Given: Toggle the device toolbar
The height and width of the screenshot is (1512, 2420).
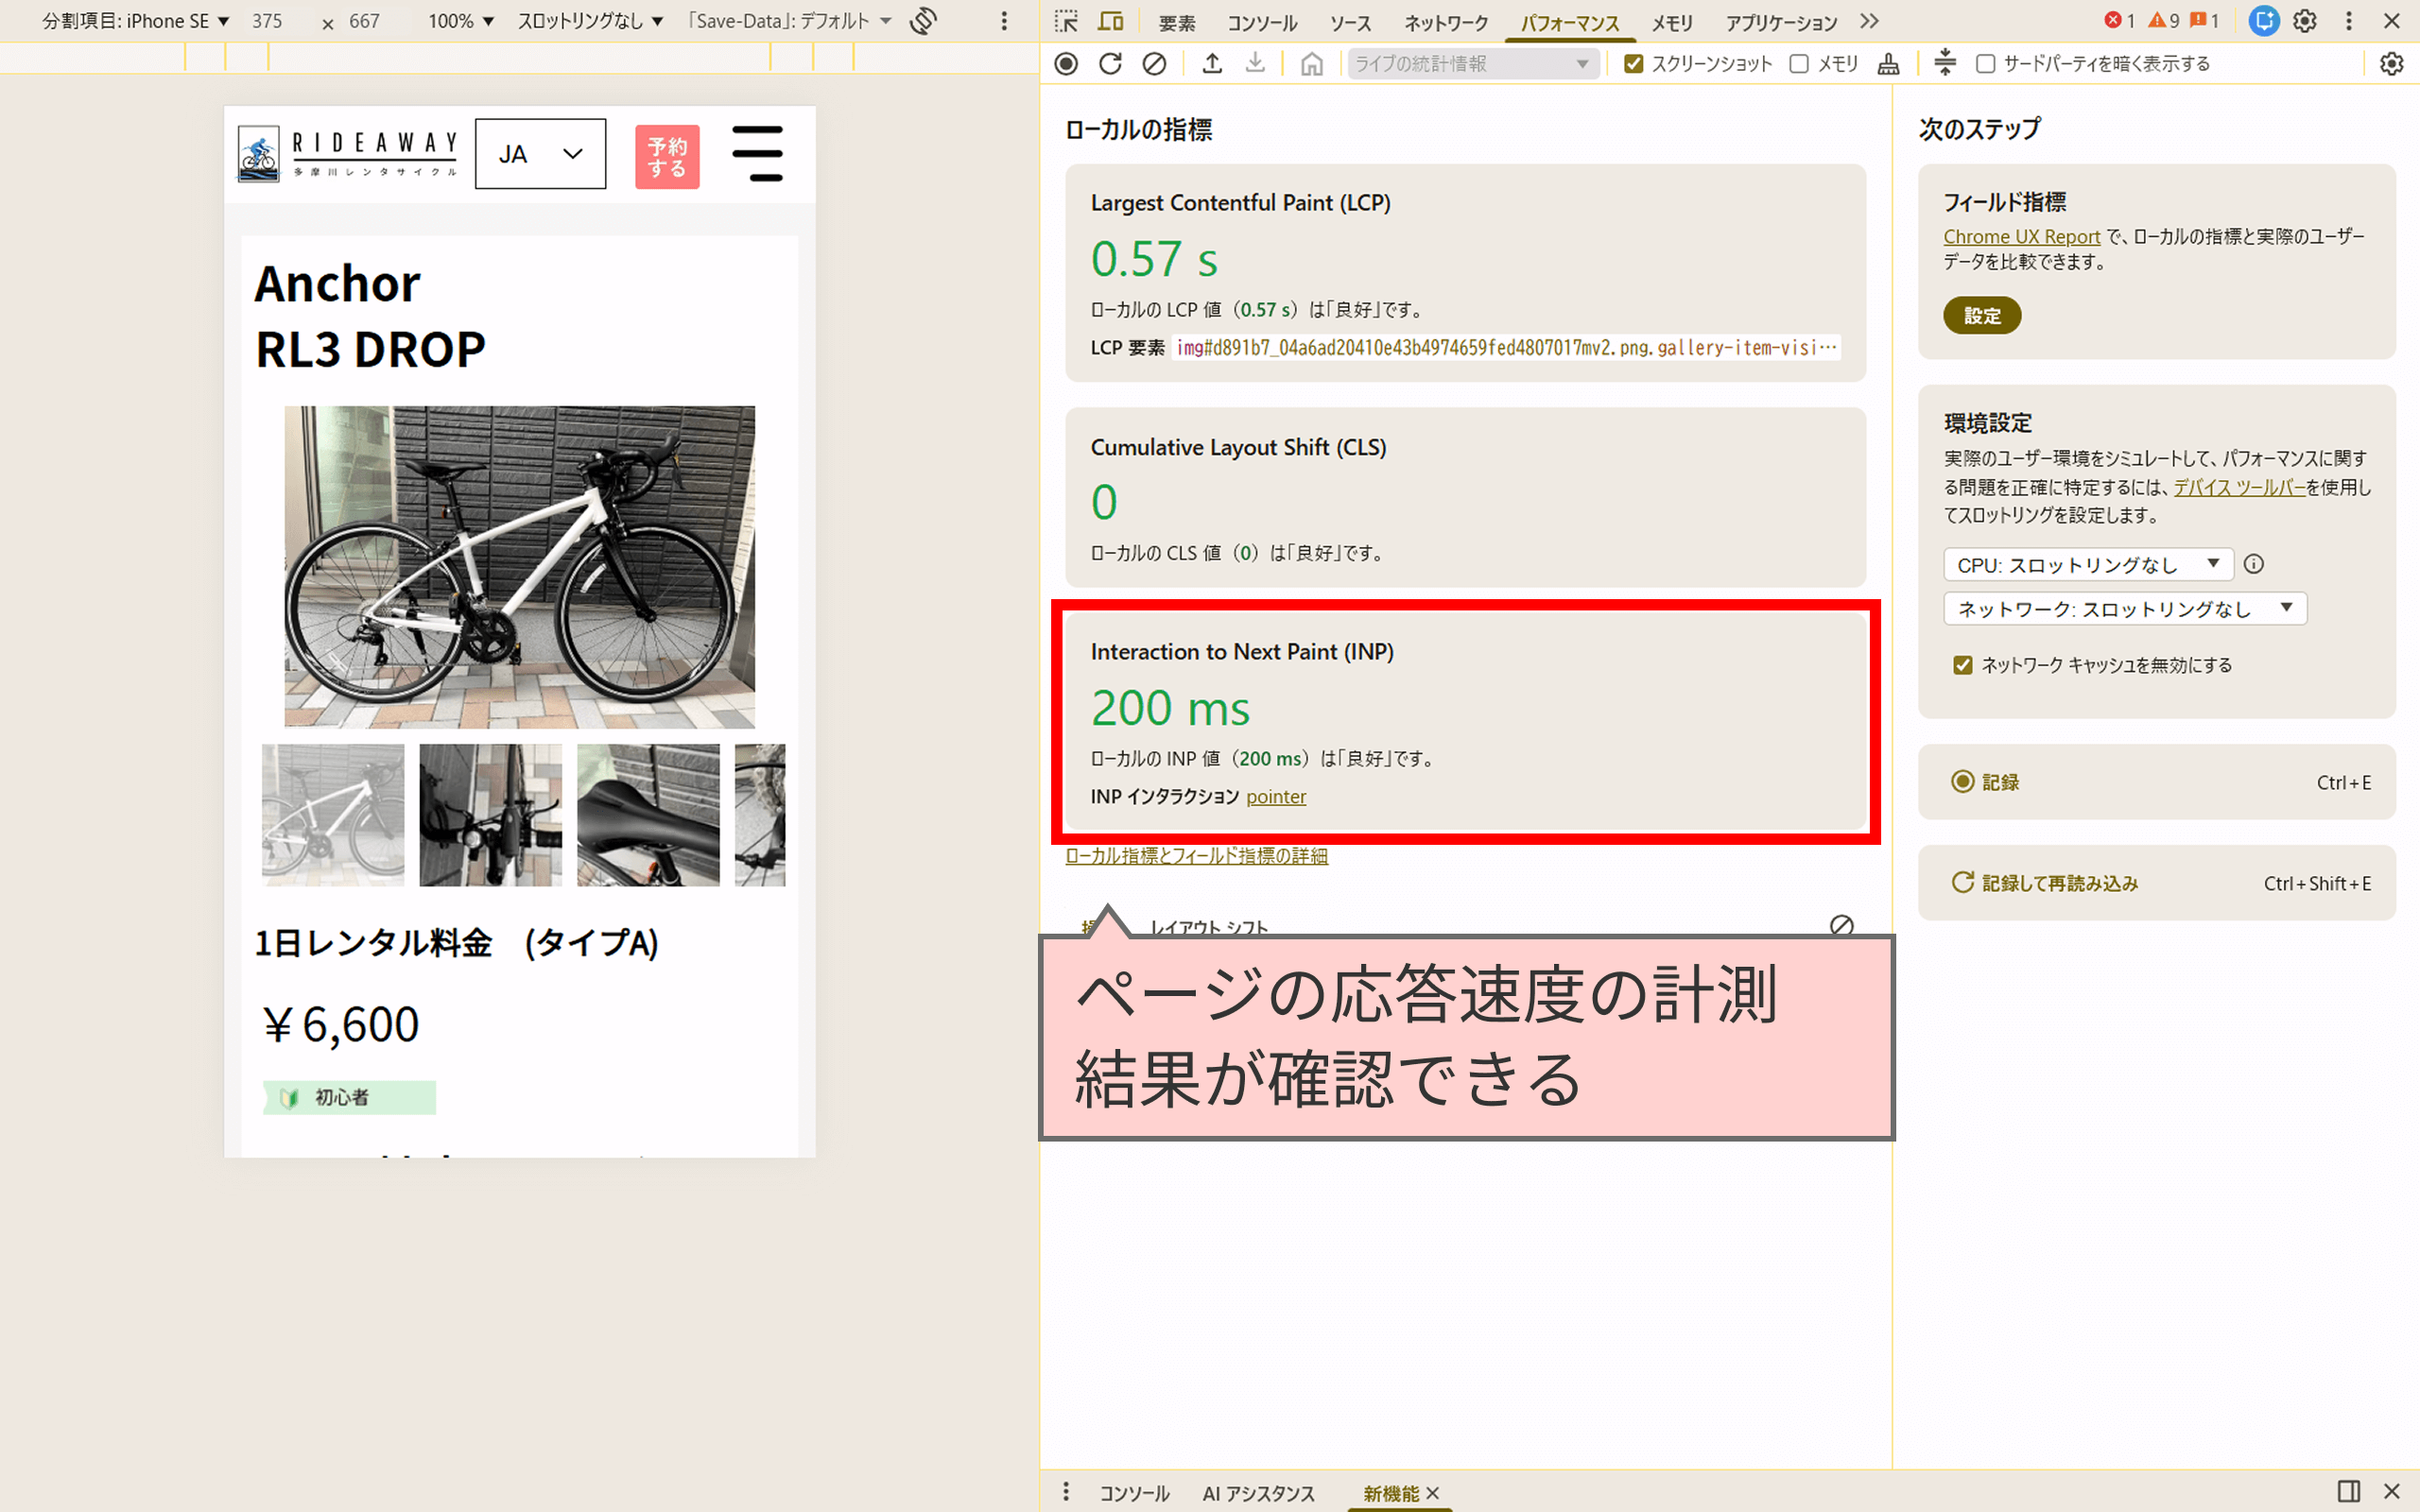Looking at the screenshot, I should tap(1110, 21).
